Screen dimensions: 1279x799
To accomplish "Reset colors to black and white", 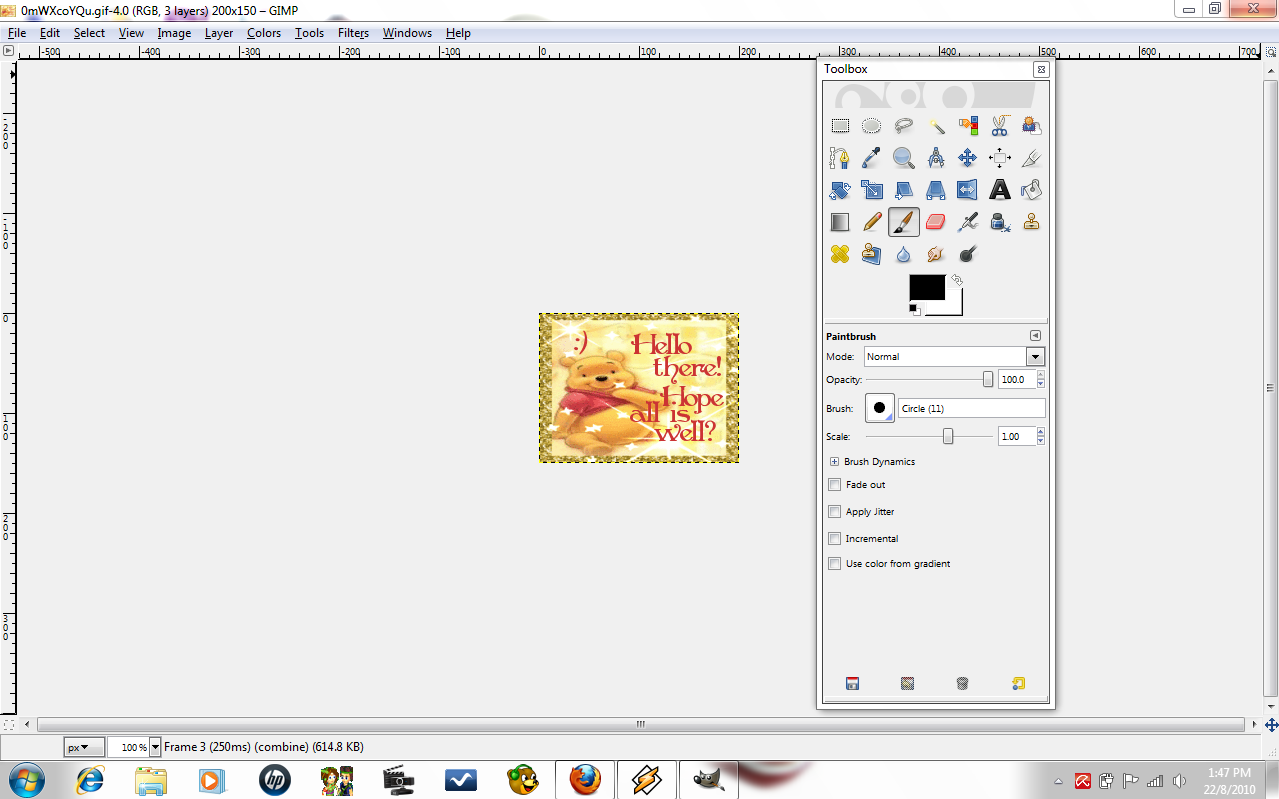I will click(915, 310).
